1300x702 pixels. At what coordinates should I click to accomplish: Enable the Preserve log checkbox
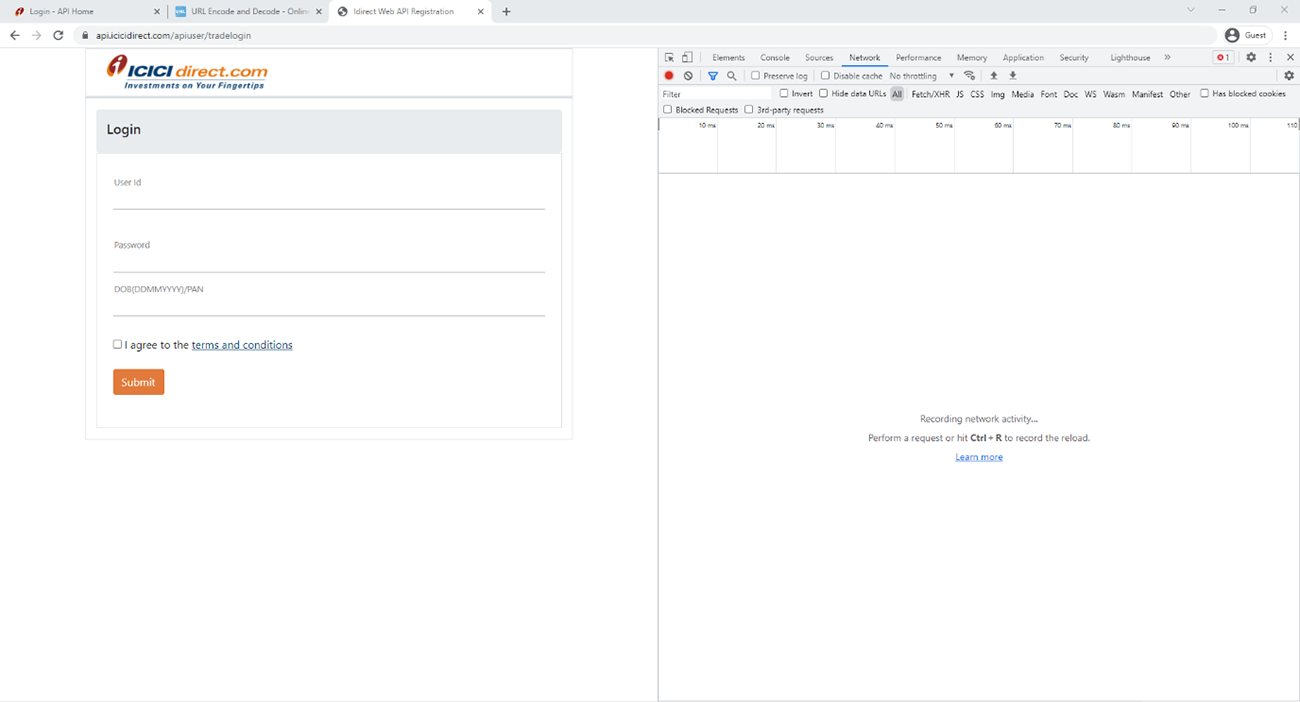(756, 76)
